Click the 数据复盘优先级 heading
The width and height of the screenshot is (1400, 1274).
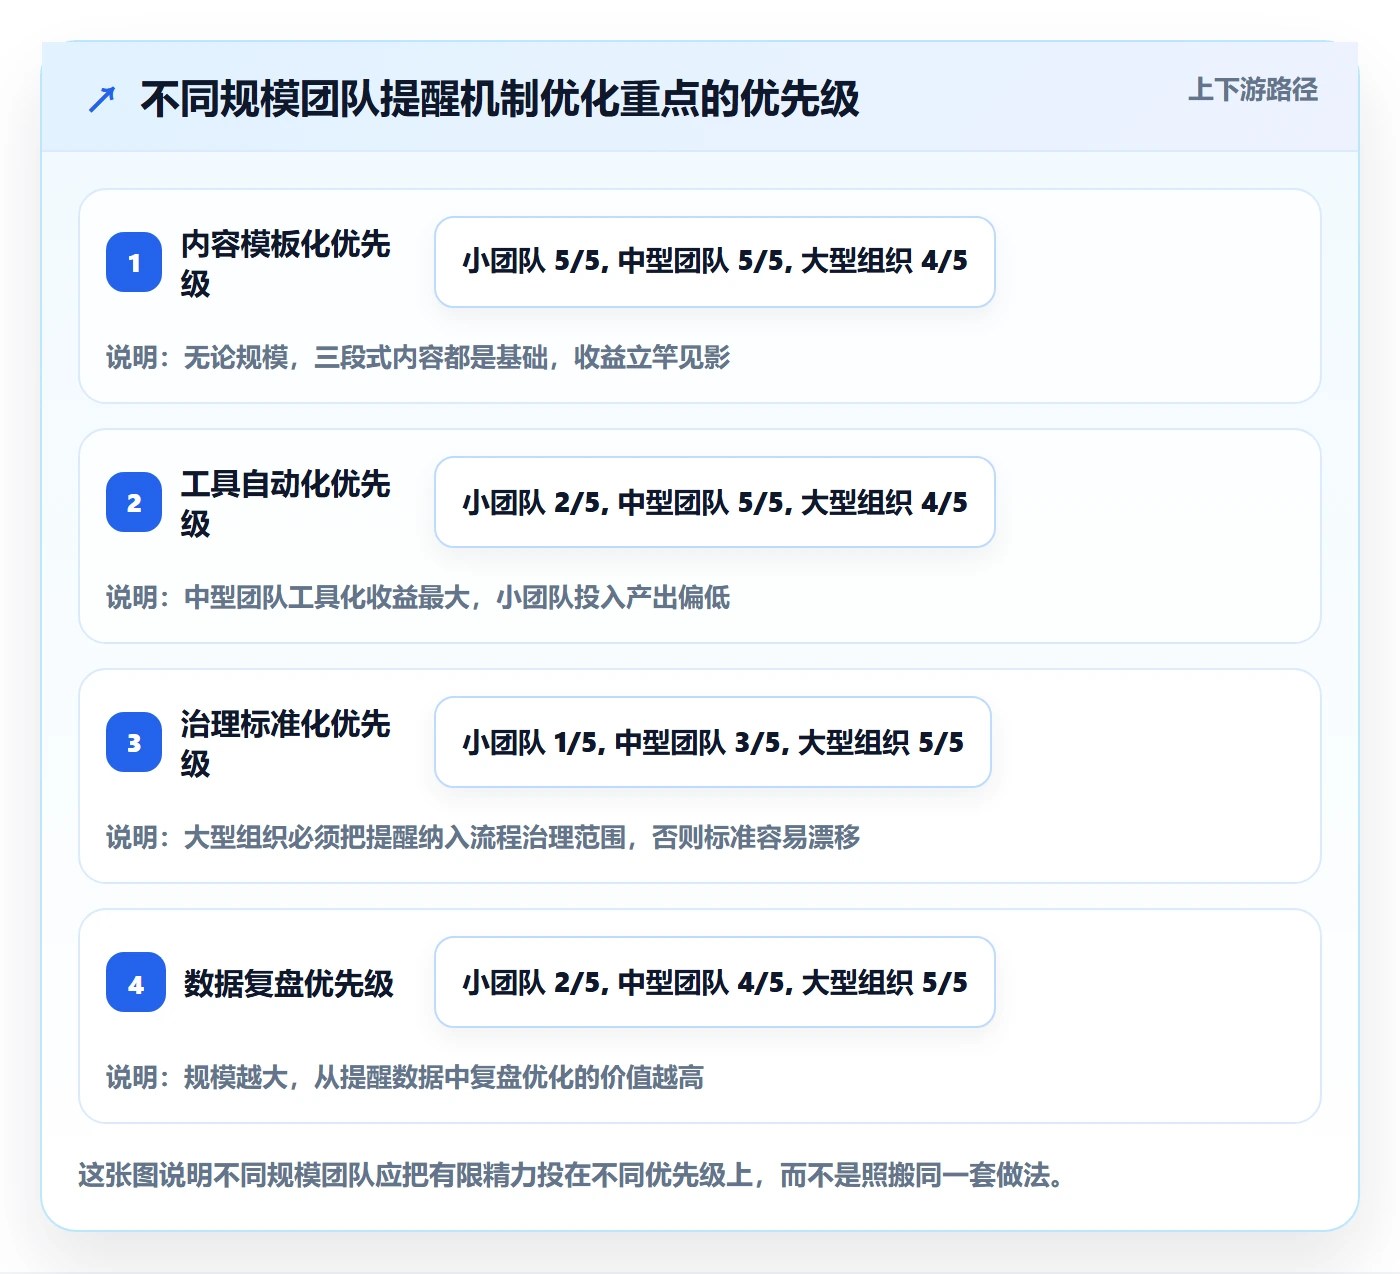point(289,983)
